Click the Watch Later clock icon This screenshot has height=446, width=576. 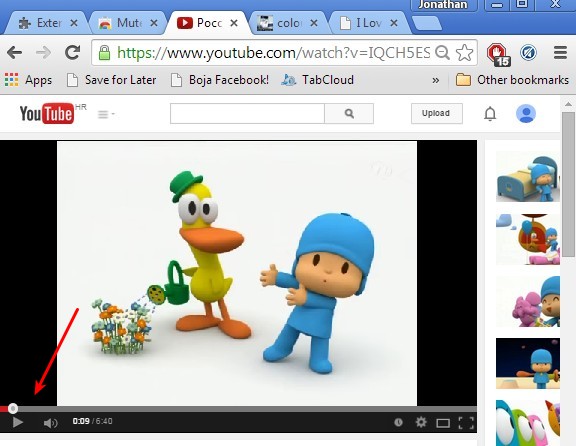398,422
